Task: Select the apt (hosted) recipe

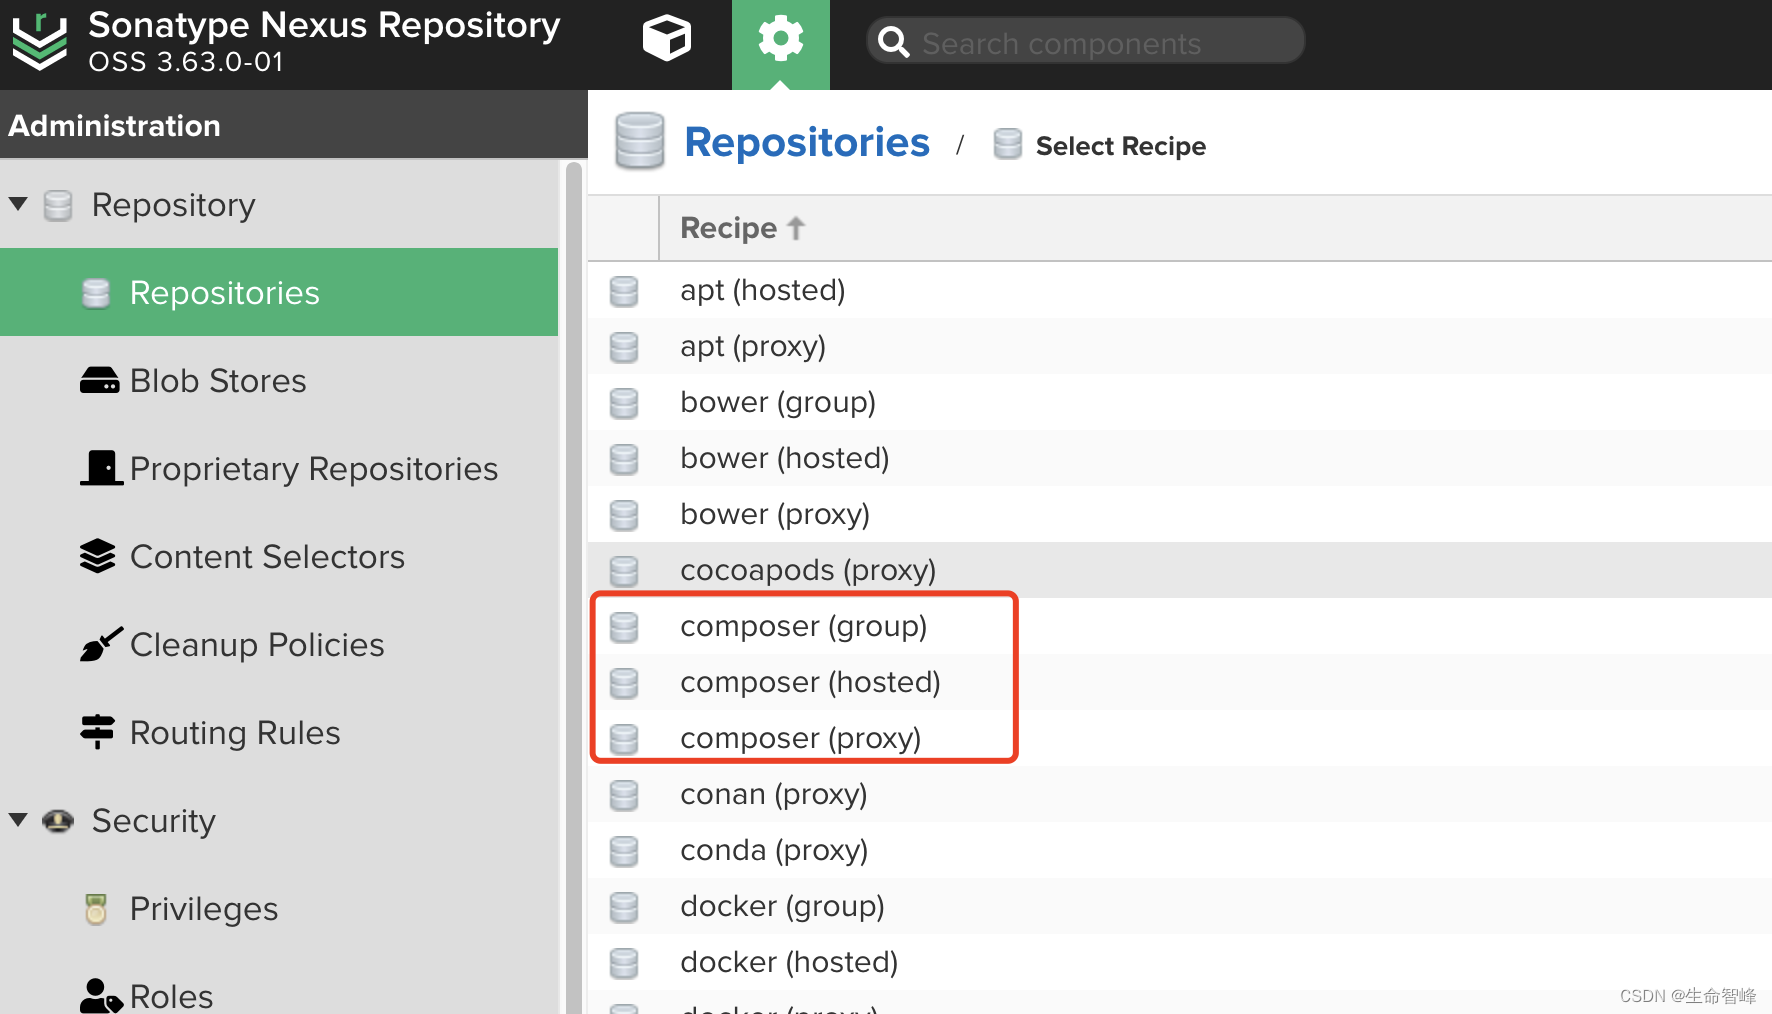Action: coord(1180,290)
